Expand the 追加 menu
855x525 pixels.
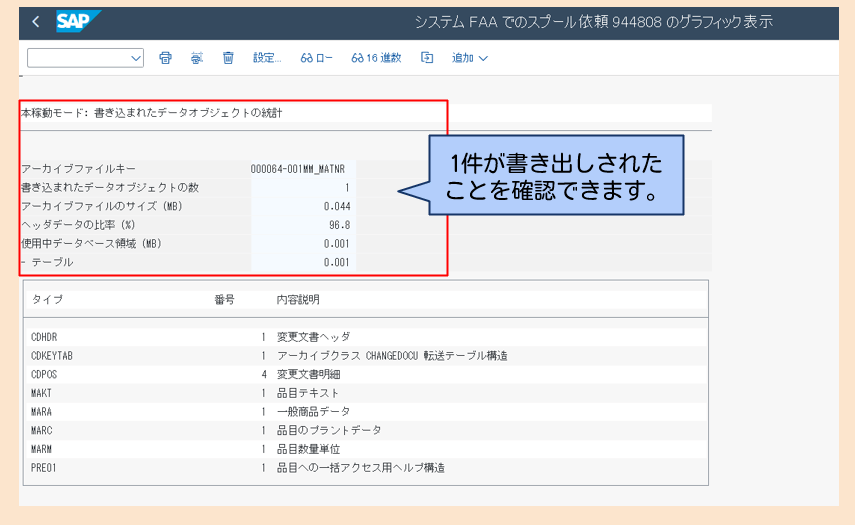[x=469, y=58]
